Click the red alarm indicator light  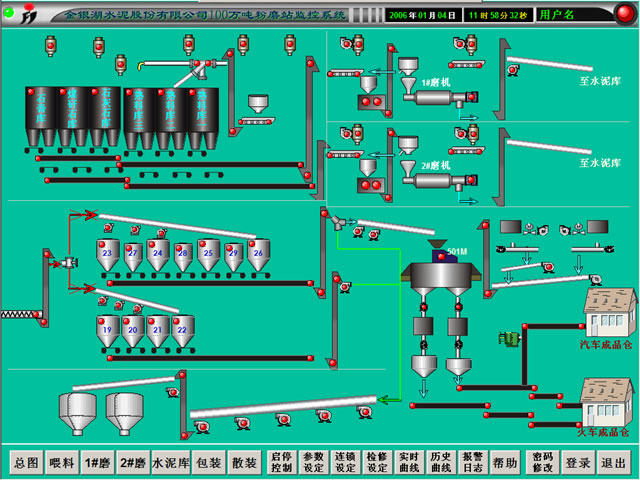[620, 15]
